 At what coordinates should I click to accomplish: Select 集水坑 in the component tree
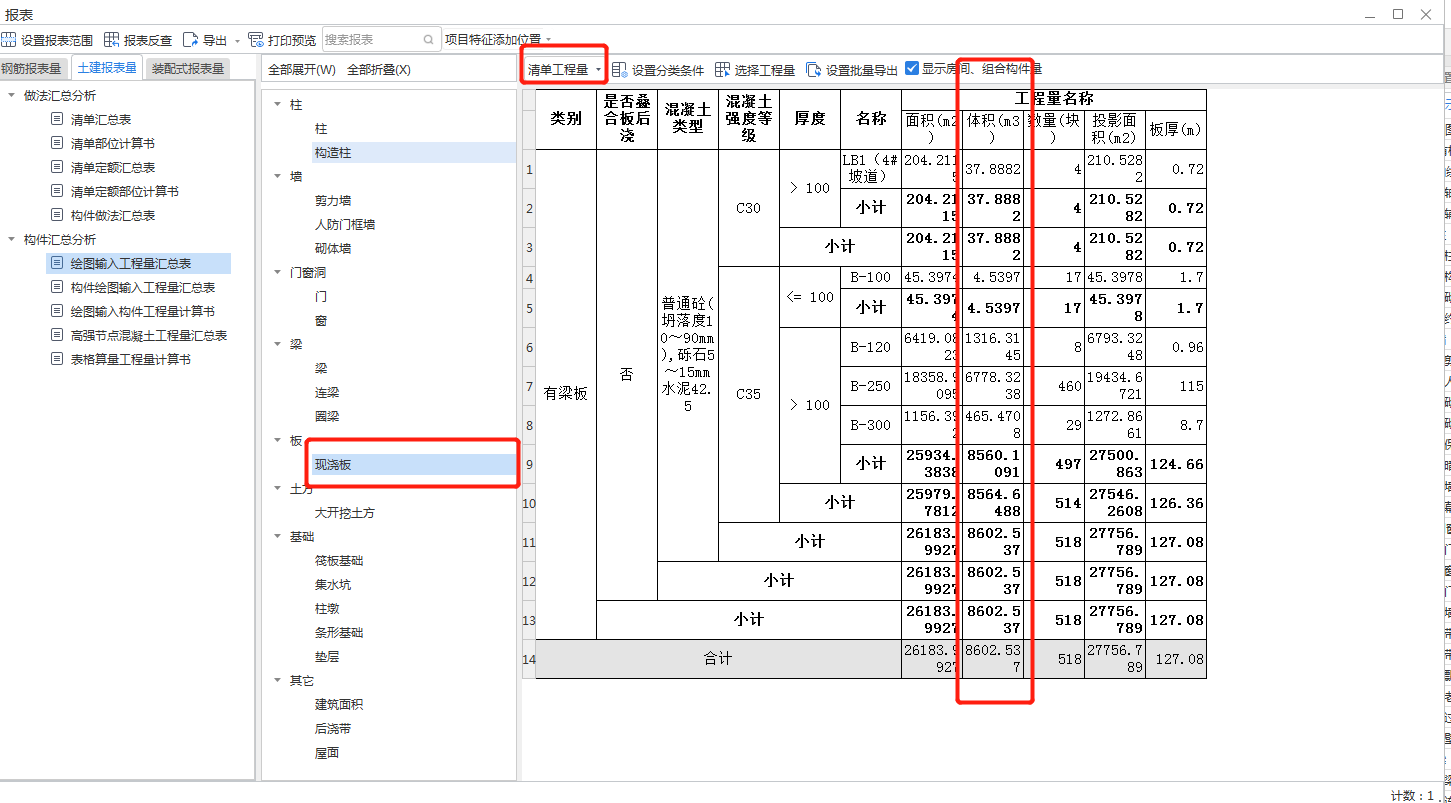333,585
